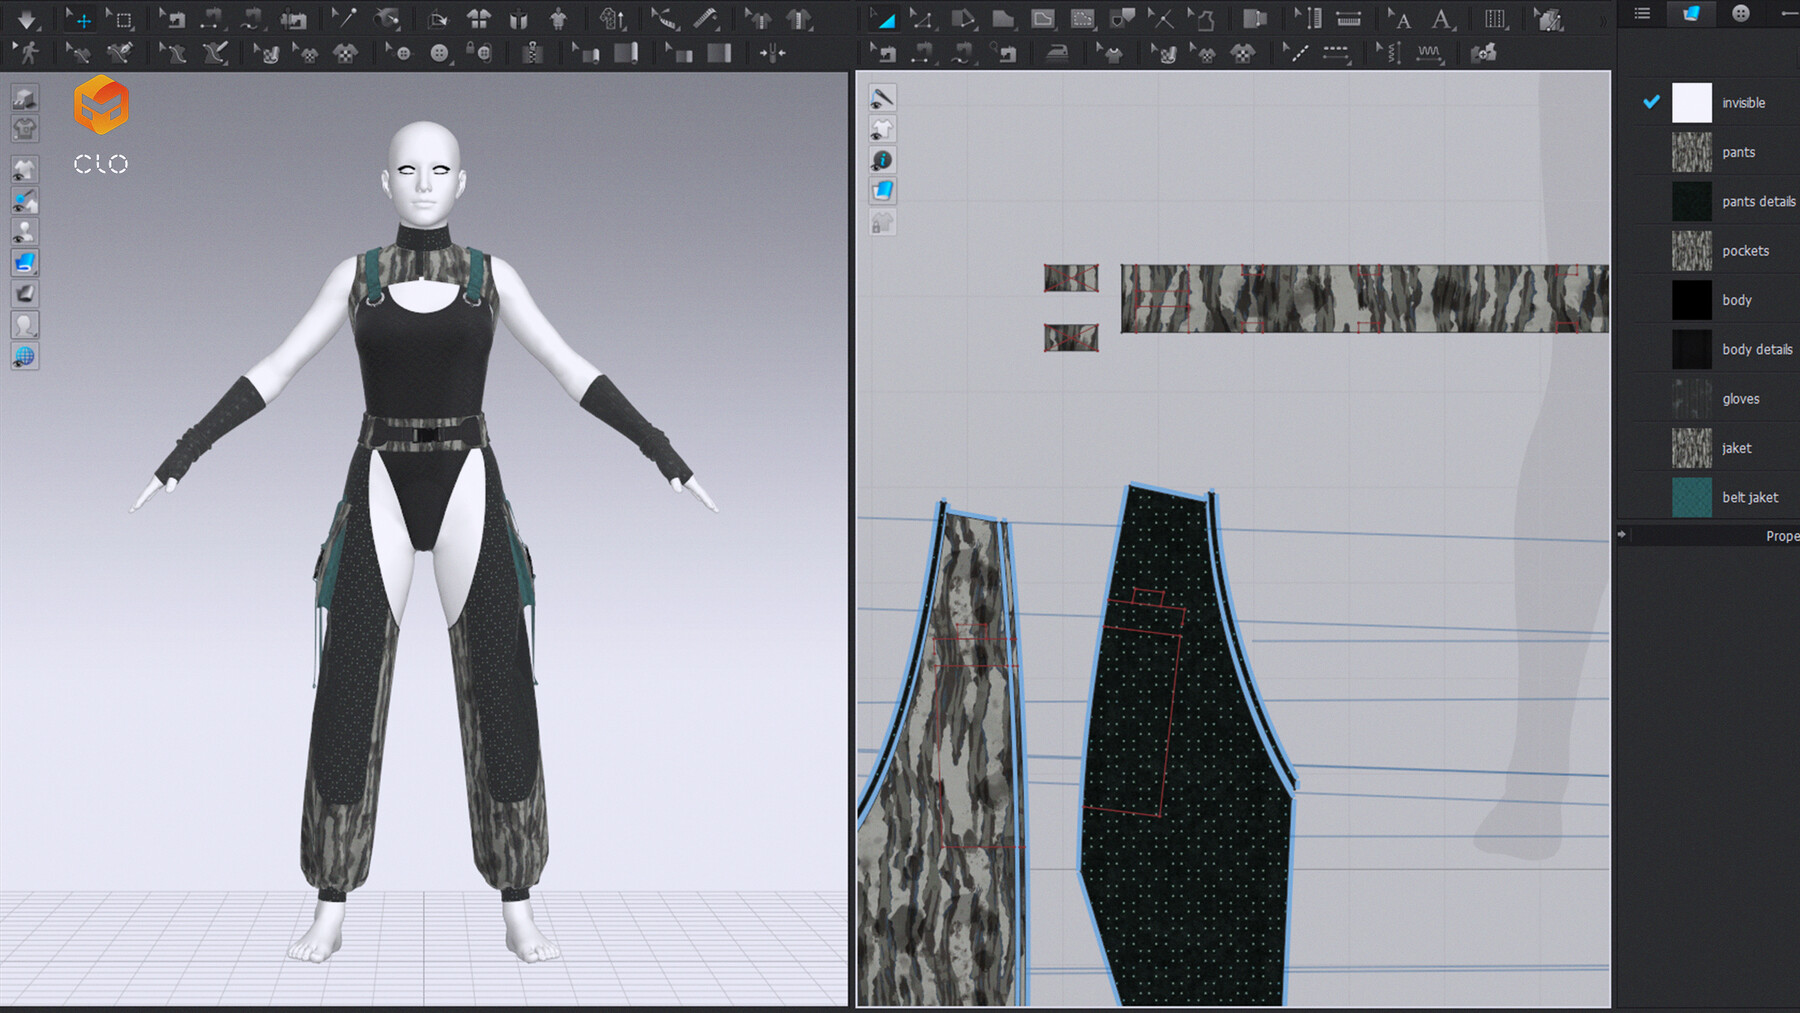Image resolution: width=1800 pixels, height=1013 pixels.
Task: Reset 2D arrangement of garment
Action: [x=479, y=19]
